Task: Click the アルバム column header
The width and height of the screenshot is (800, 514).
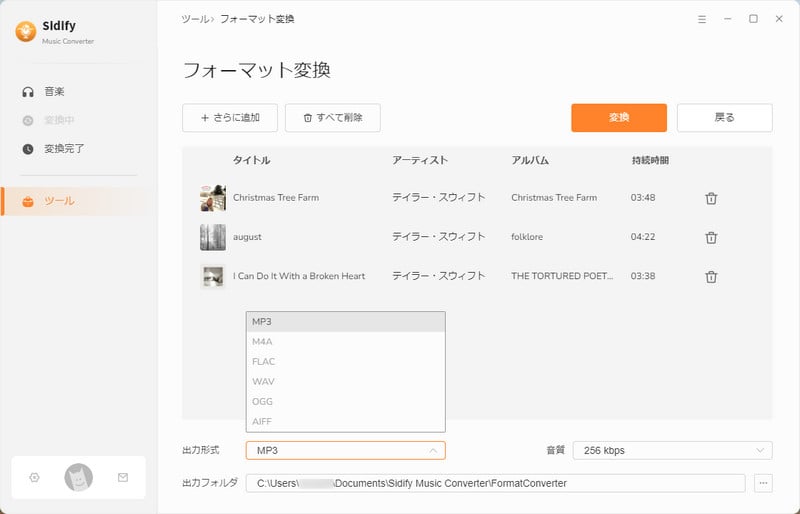Action: click(530, 160)
